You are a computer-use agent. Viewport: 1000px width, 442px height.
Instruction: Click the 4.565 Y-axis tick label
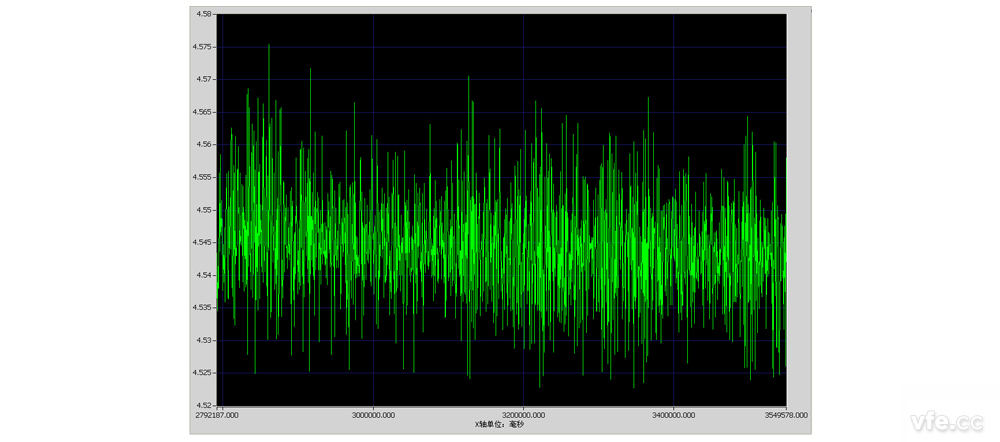[204, 112]
